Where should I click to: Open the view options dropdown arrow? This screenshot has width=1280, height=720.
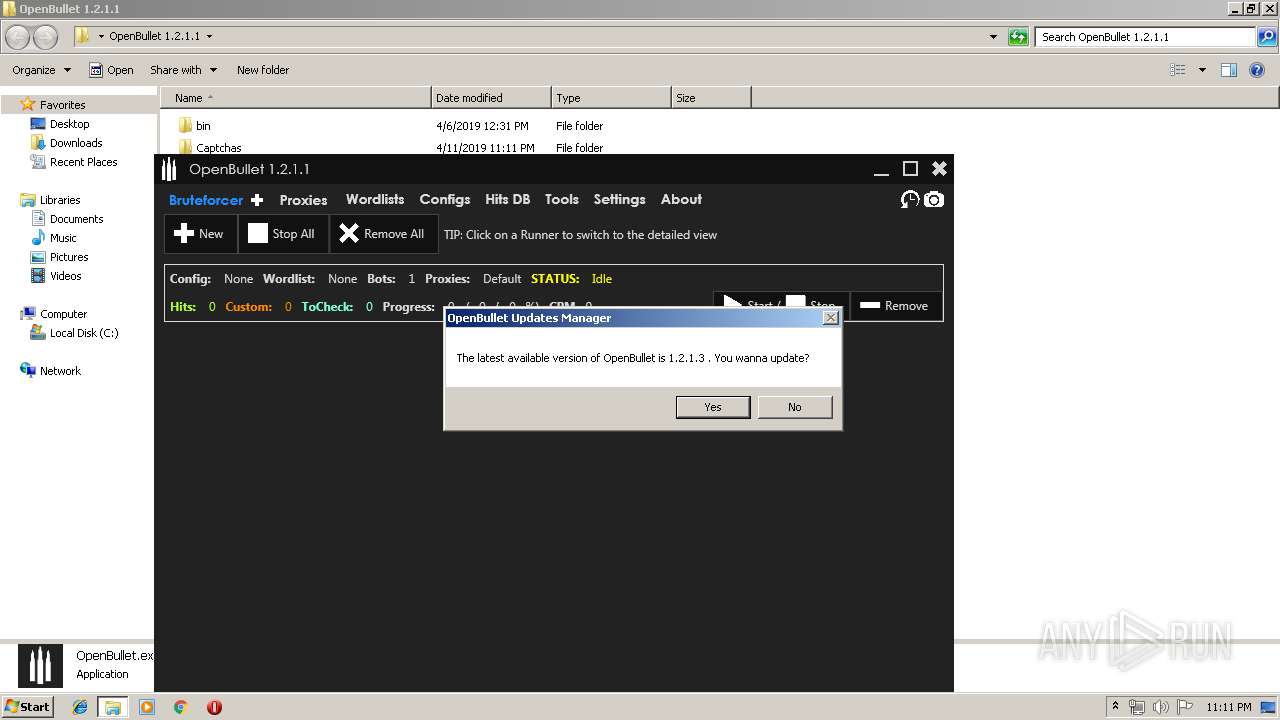1202,70
